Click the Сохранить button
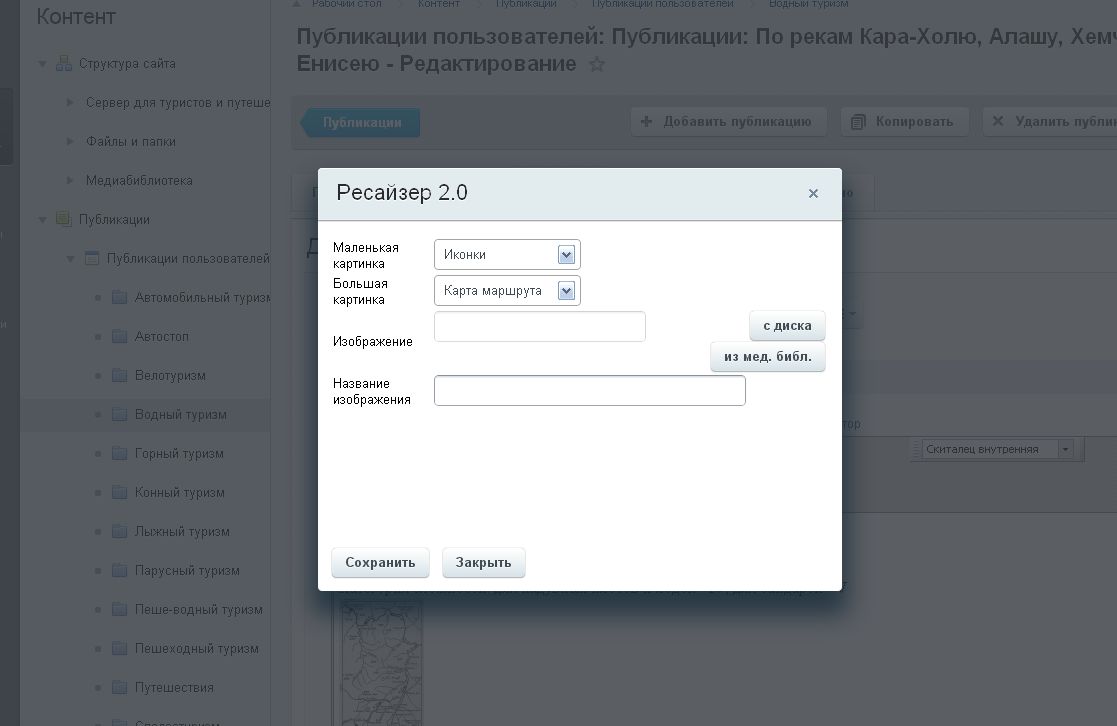The image size is (1117, 726). [380, 562]
